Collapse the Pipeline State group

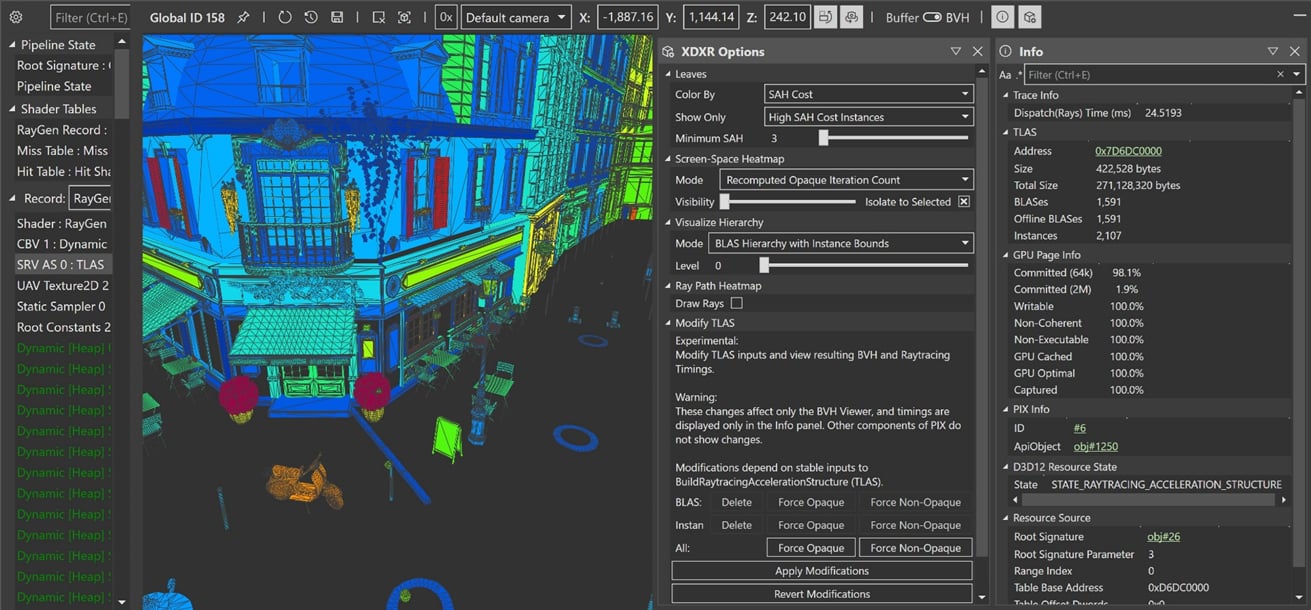click(x=12, y=45)
